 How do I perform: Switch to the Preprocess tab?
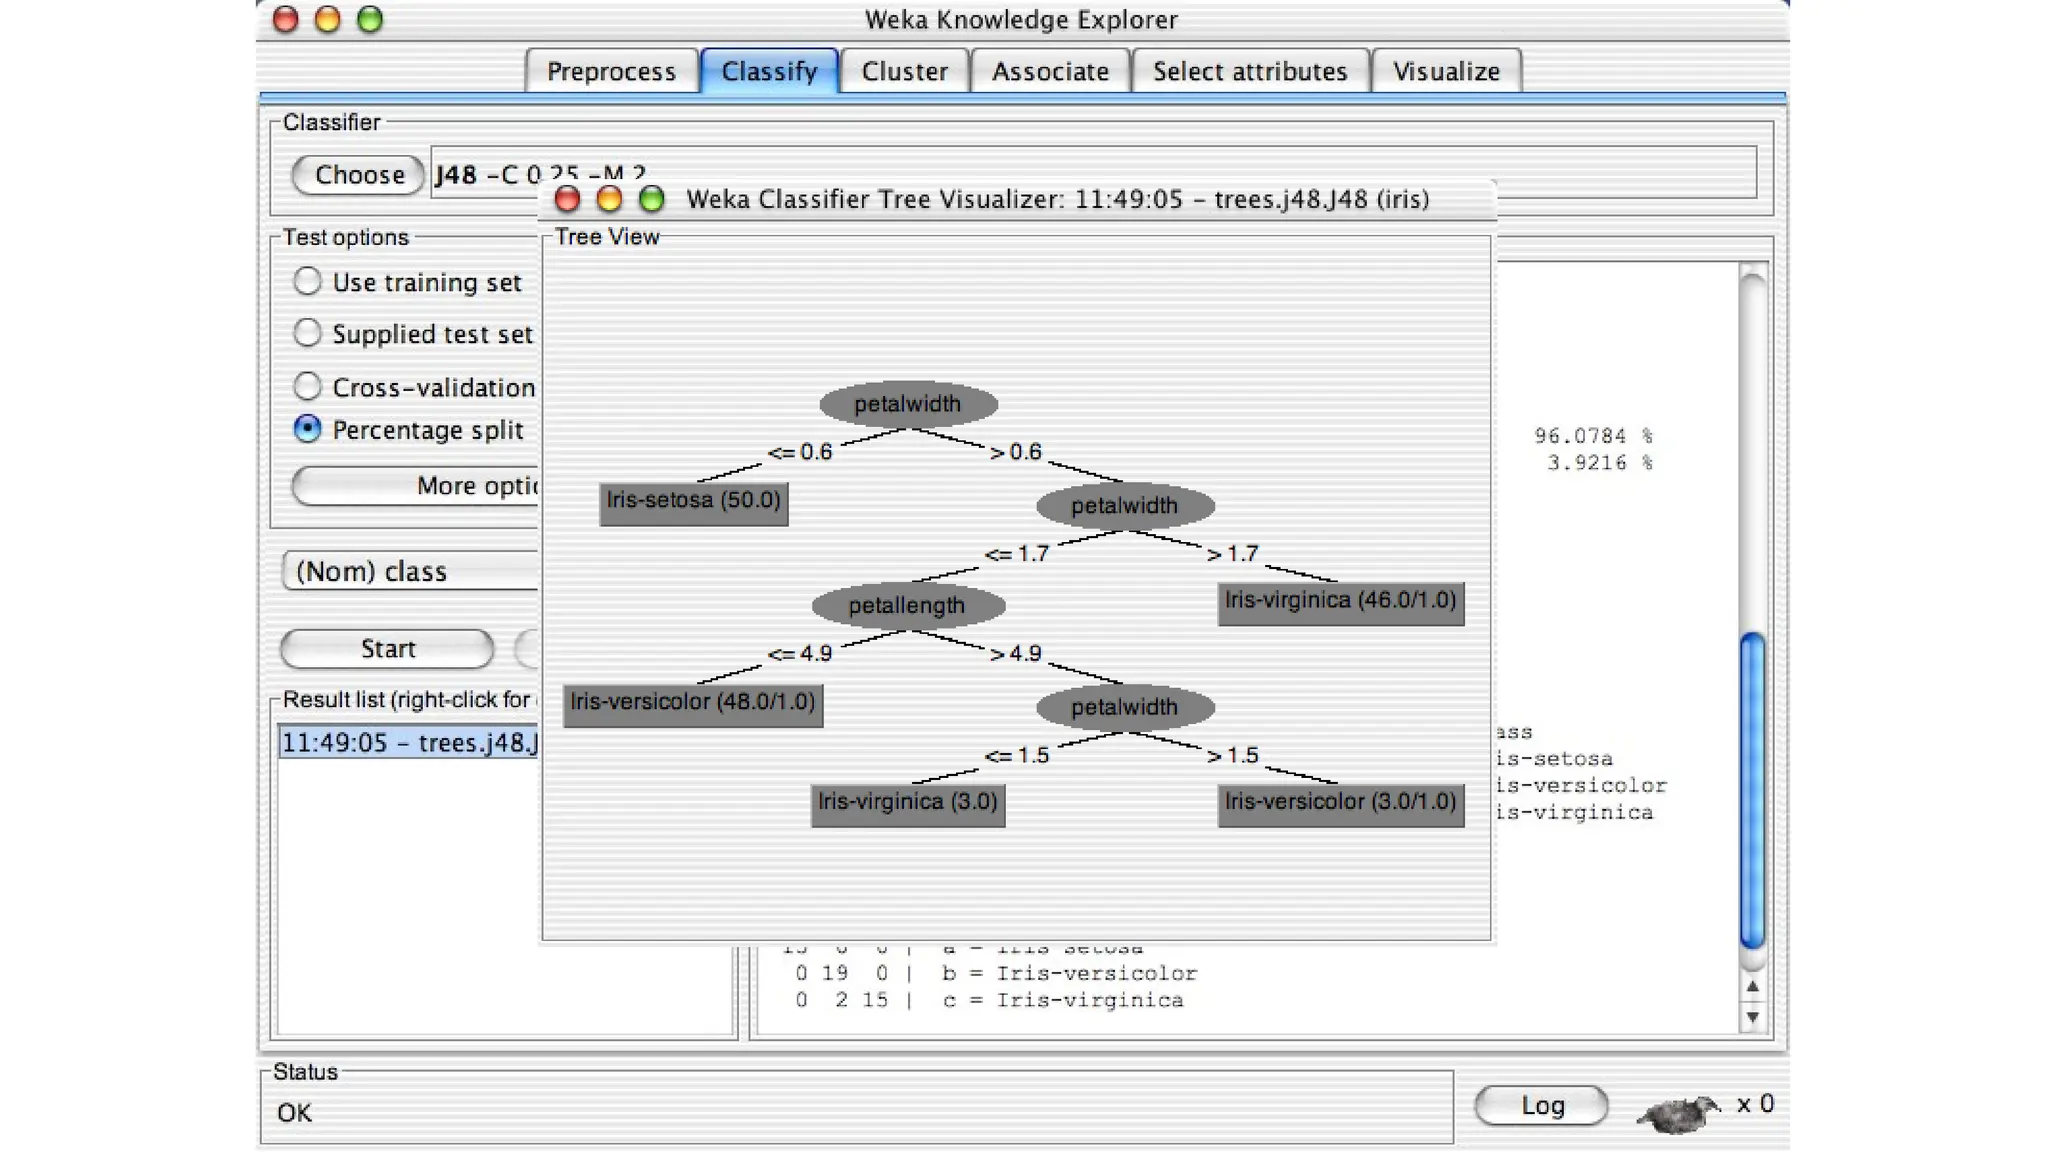click(x=611, y=72)
